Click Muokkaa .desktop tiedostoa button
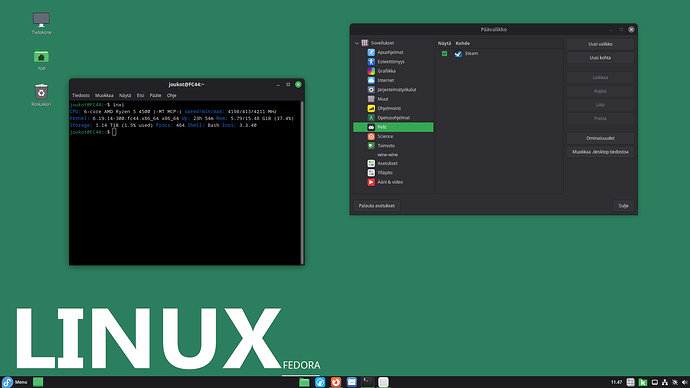Image resolution: width=690 pixels, height=388 pixels. click(600, 152)
